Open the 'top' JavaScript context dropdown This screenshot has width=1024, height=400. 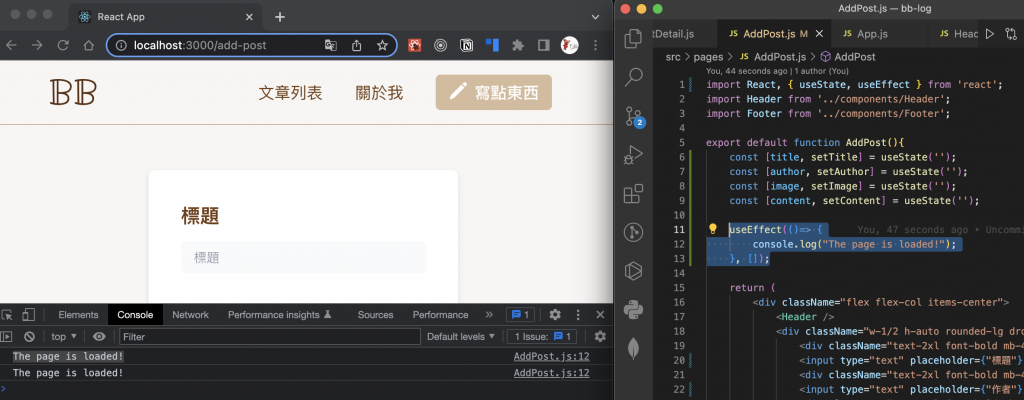click(x=64, y=337)
